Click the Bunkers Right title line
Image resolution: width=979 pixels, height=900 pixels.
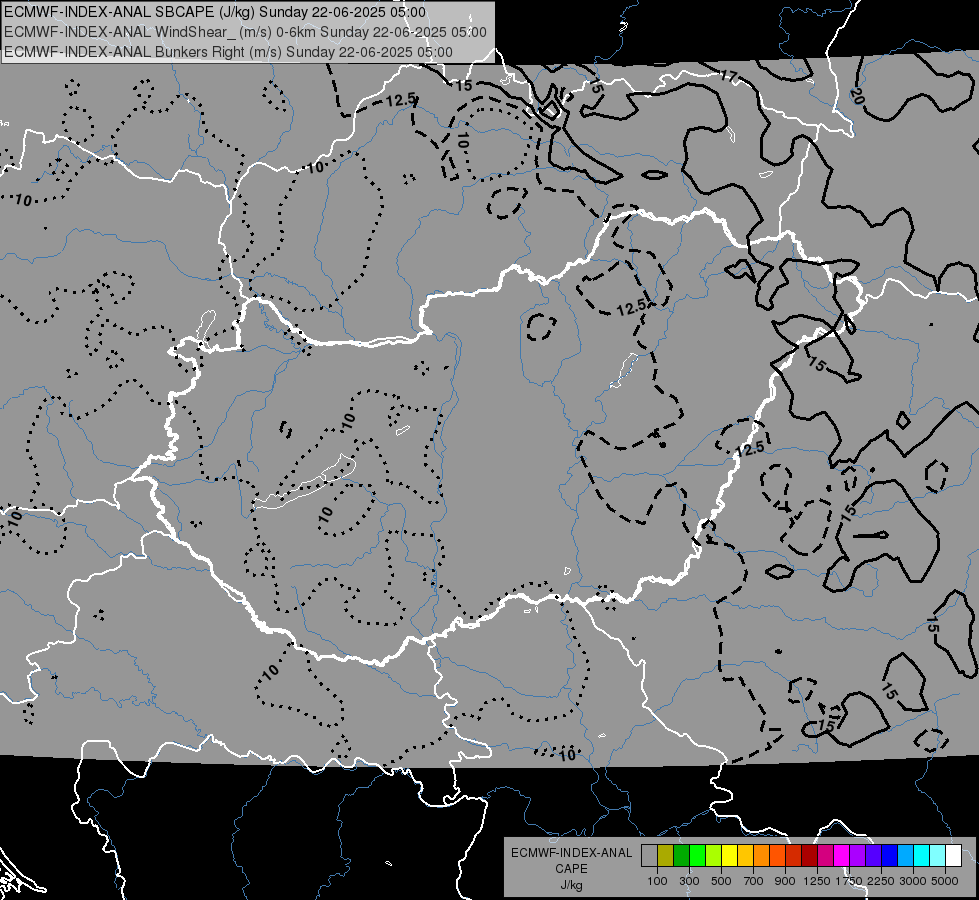click(x=228, y=52)
